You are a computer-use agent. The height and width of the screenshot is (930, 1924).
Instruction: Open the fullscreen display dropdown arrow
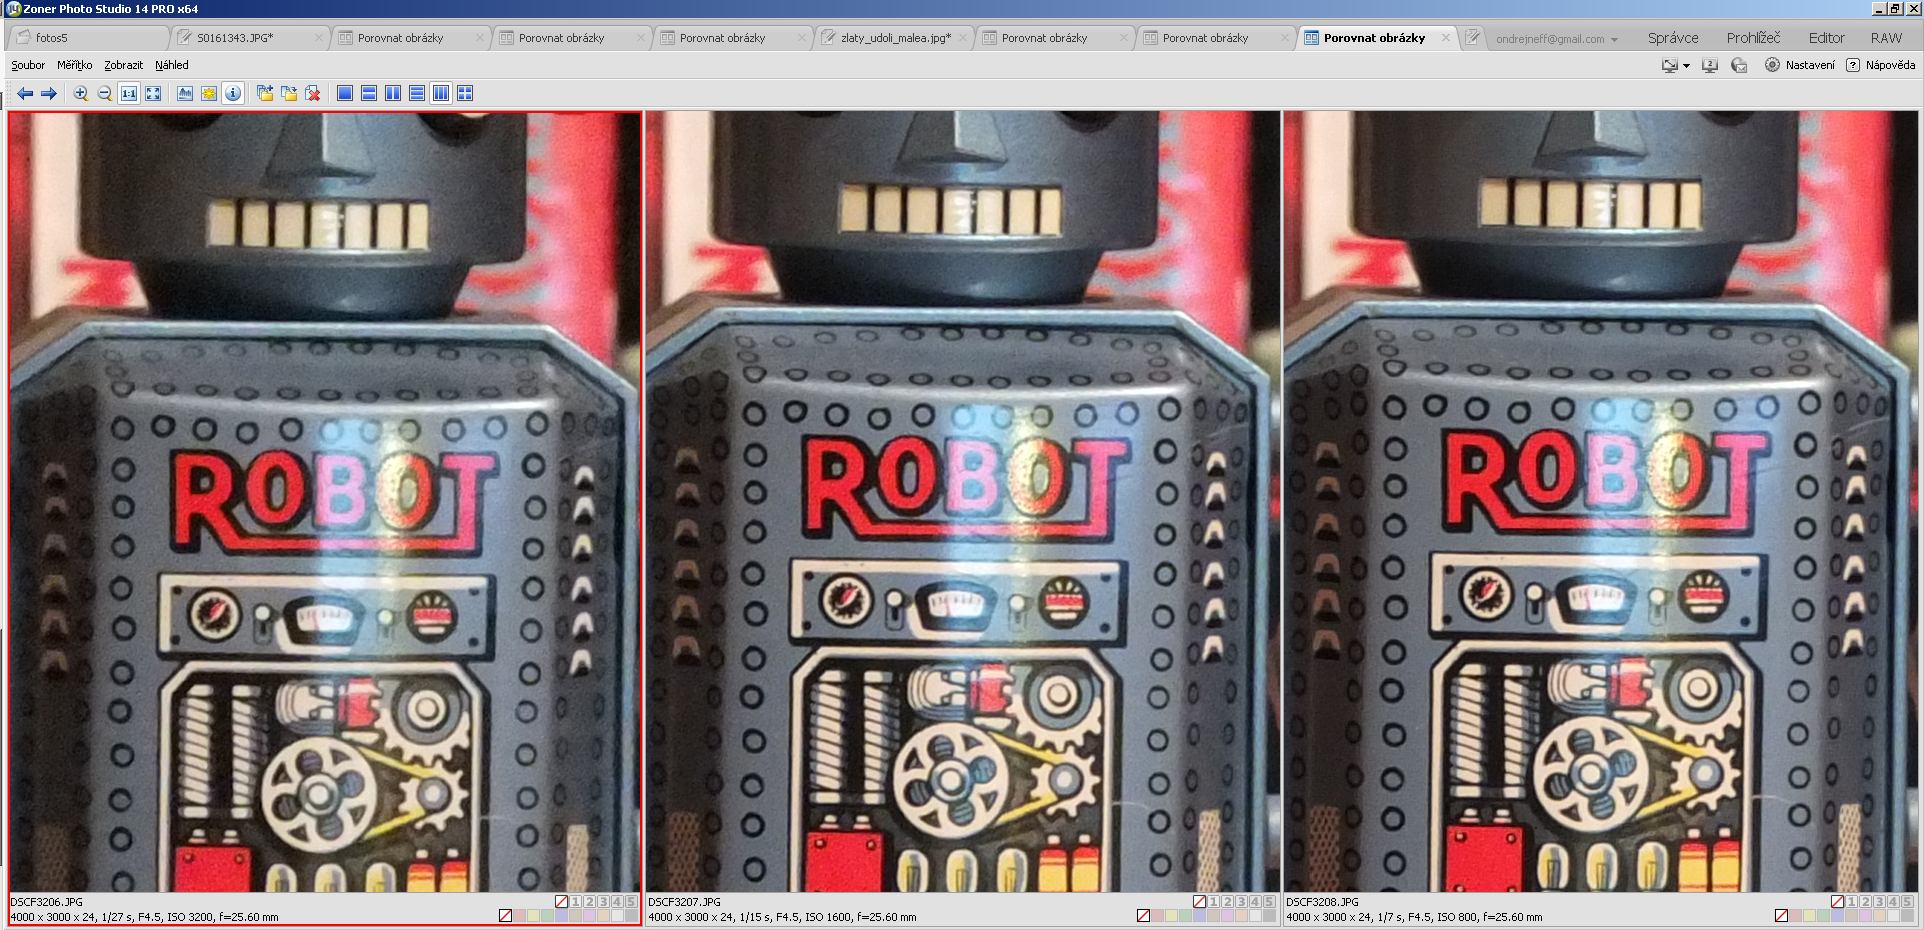pyautogui.click(x=1686, y=66)
